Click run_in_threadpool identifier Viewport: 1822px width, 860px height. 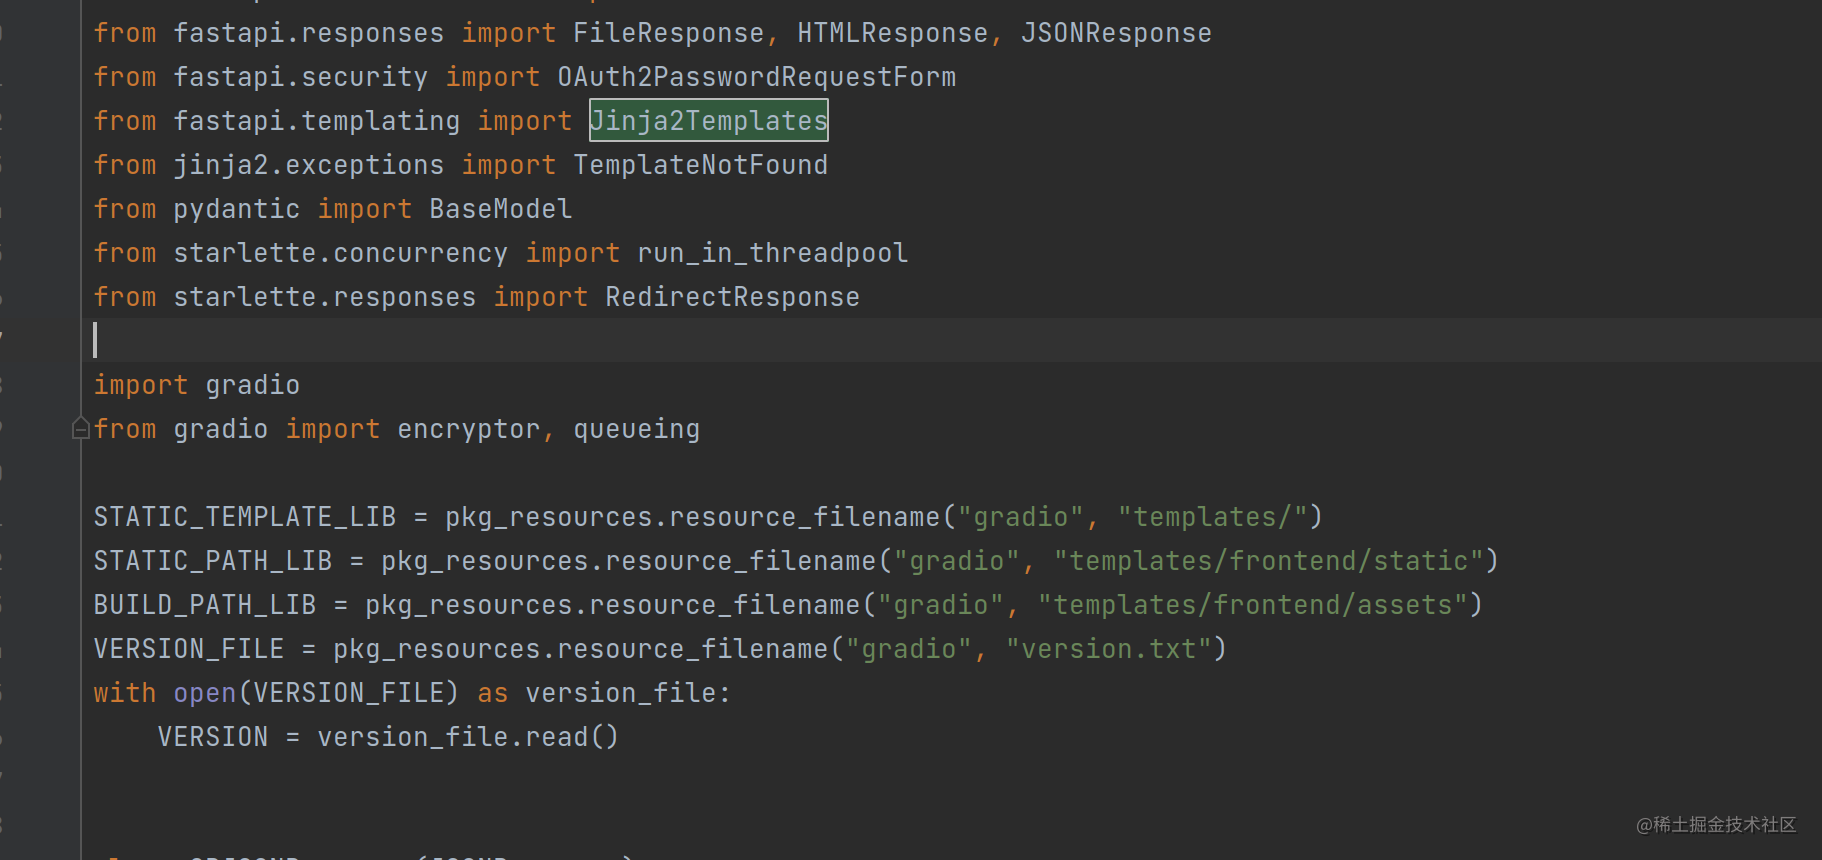click(x=773, y=253)
